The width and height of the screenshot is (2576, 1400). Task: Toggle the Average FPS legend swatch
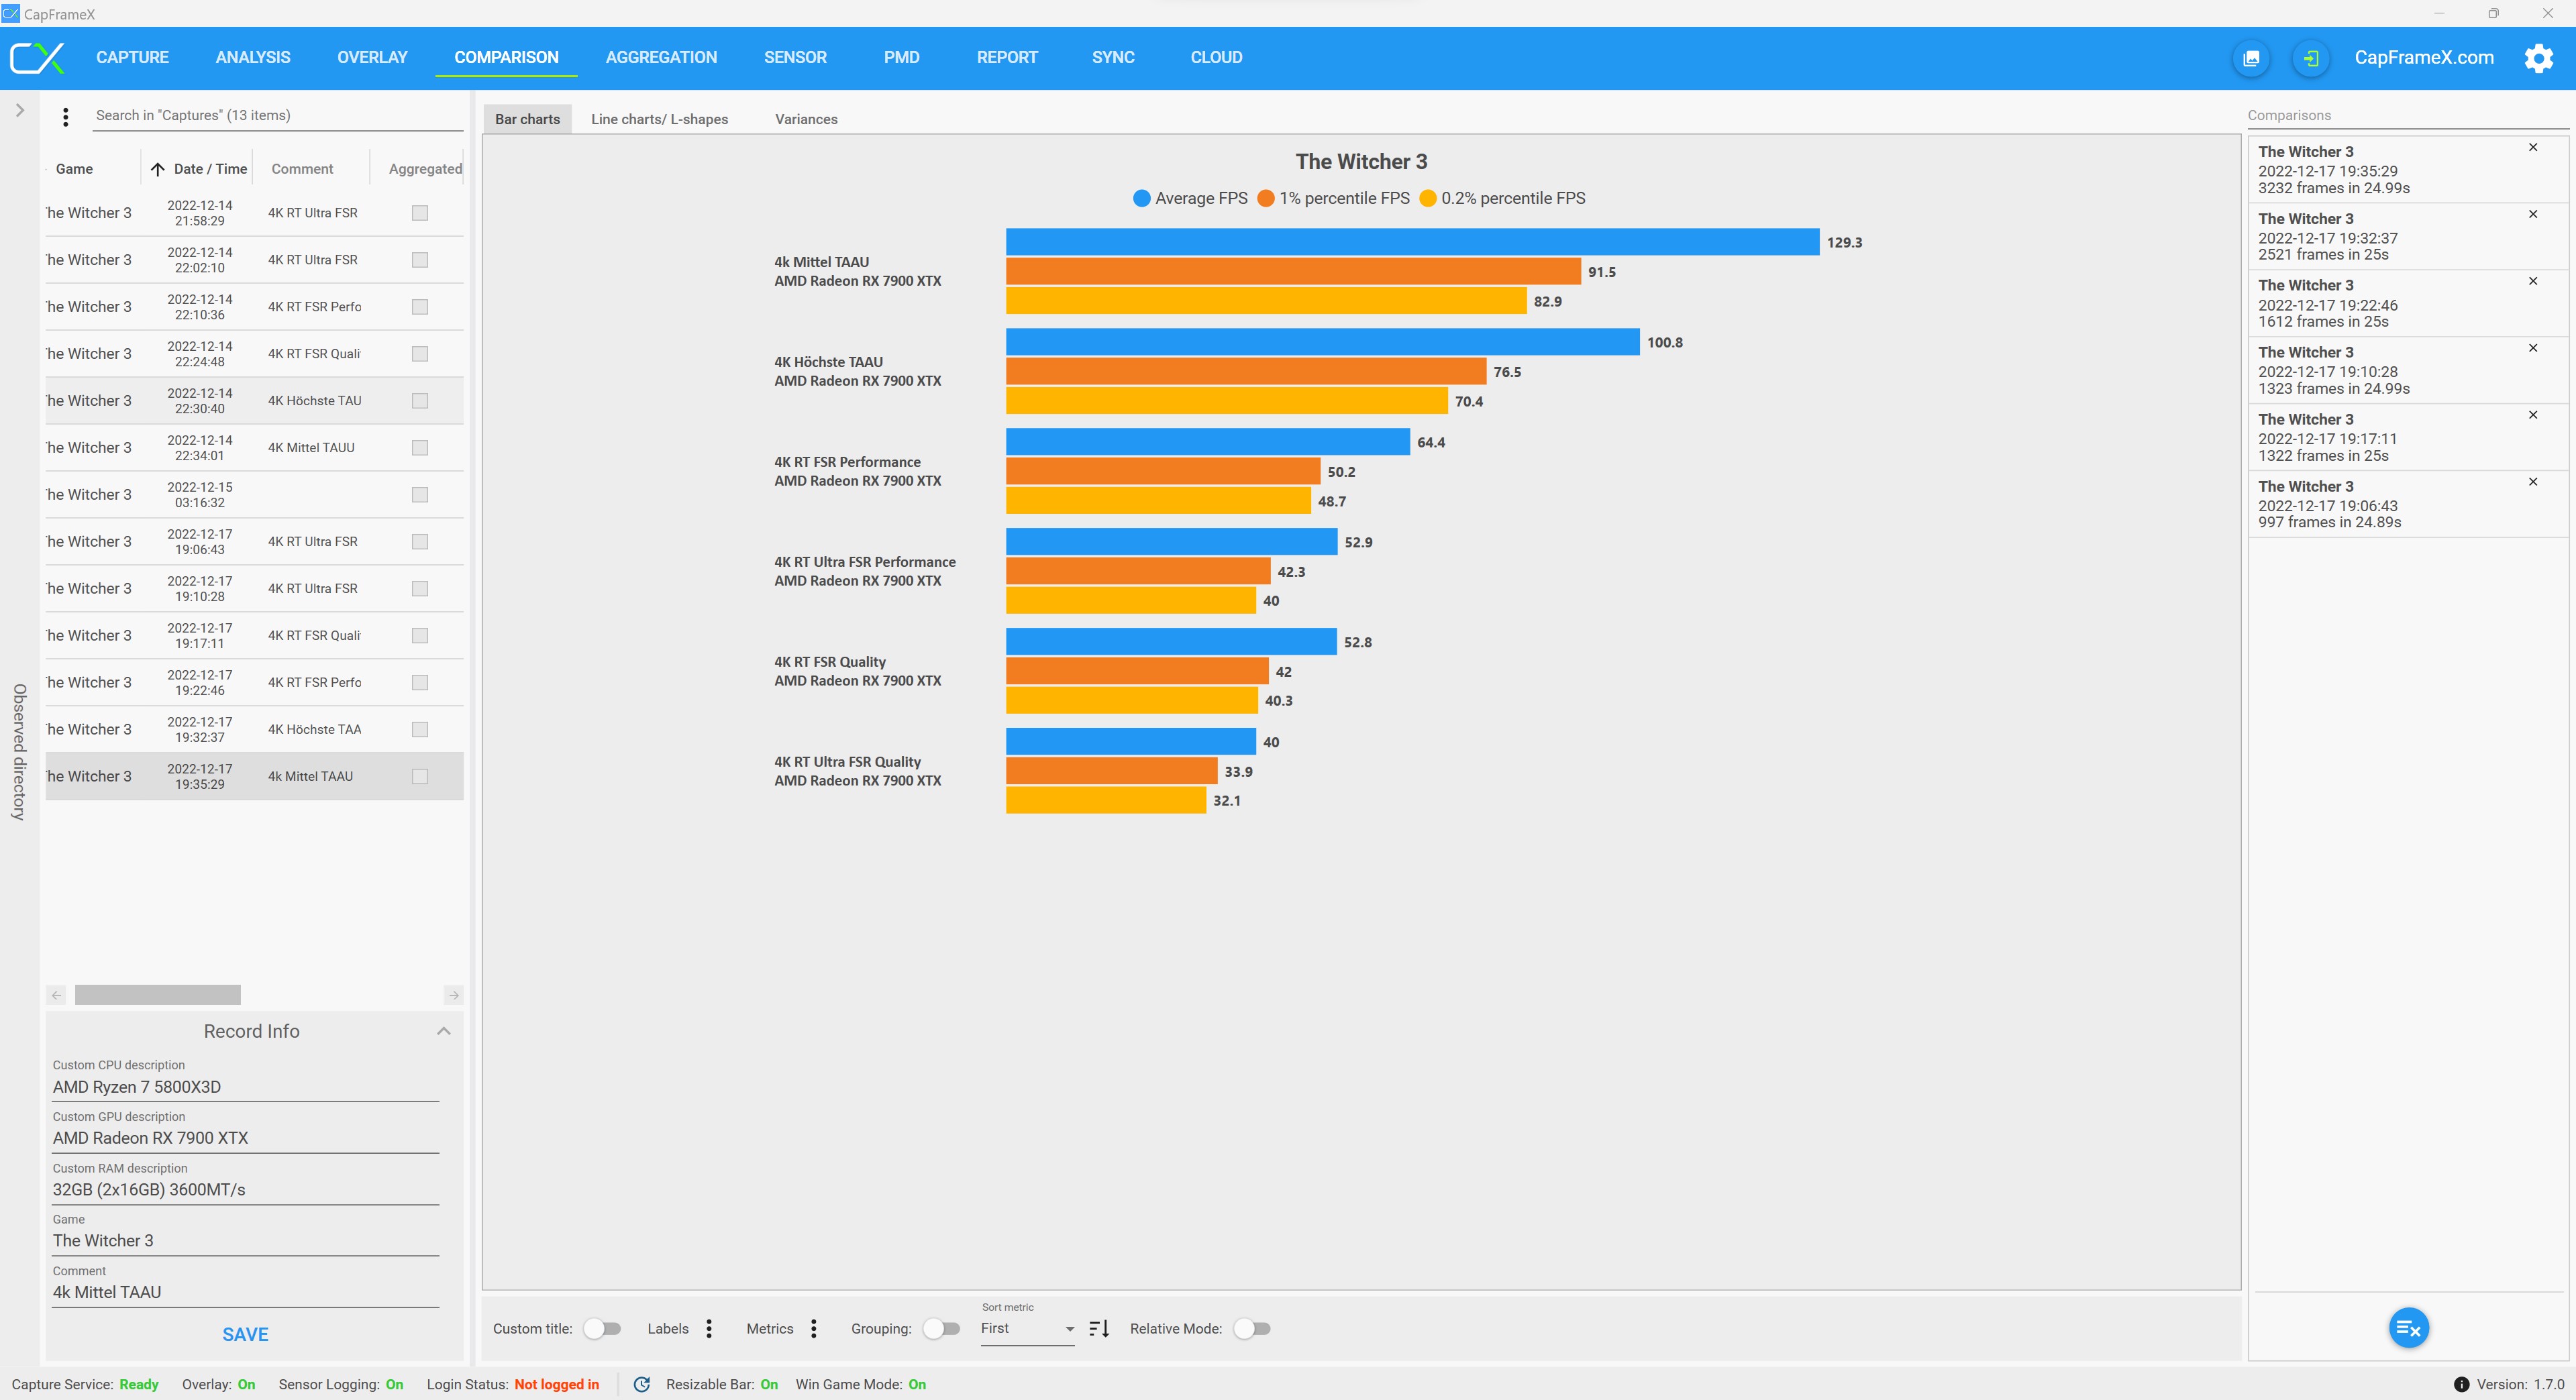click(1141, 198)
